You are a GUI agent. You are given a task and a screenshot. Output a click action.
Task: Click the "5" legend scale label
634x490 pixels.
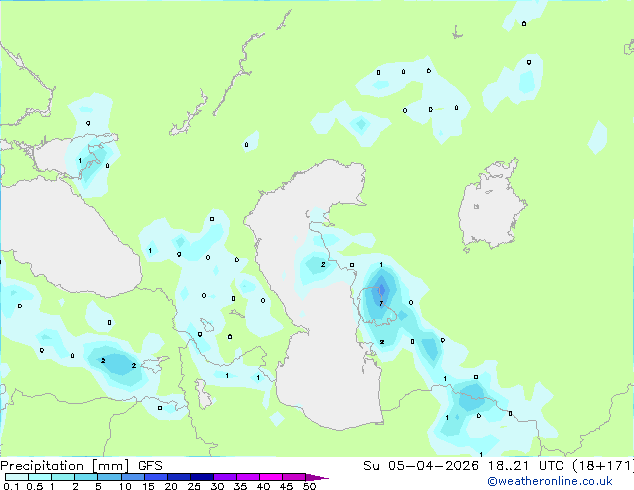tap(98, 486)
